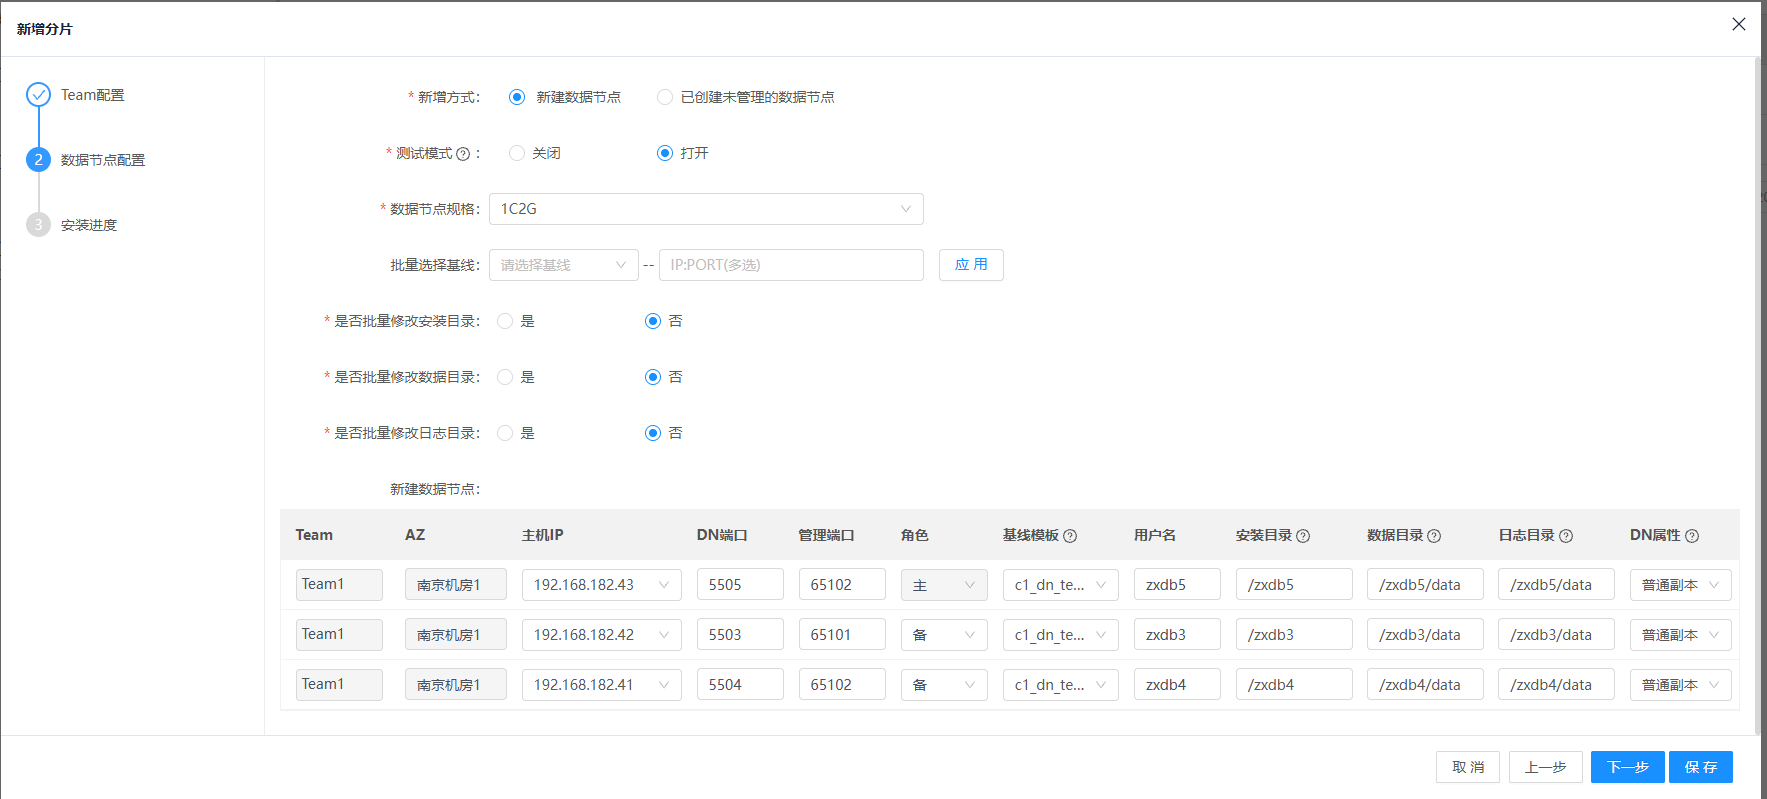Click the help icon beside 日志目录 header

(1566, 536)
